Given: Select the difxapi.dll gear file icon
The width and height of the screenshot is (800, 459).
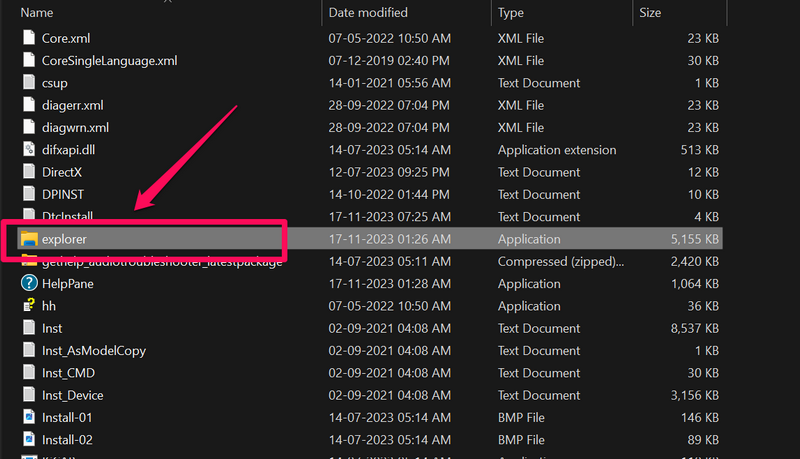Looking at the screenshot, I should coord(29,149).
